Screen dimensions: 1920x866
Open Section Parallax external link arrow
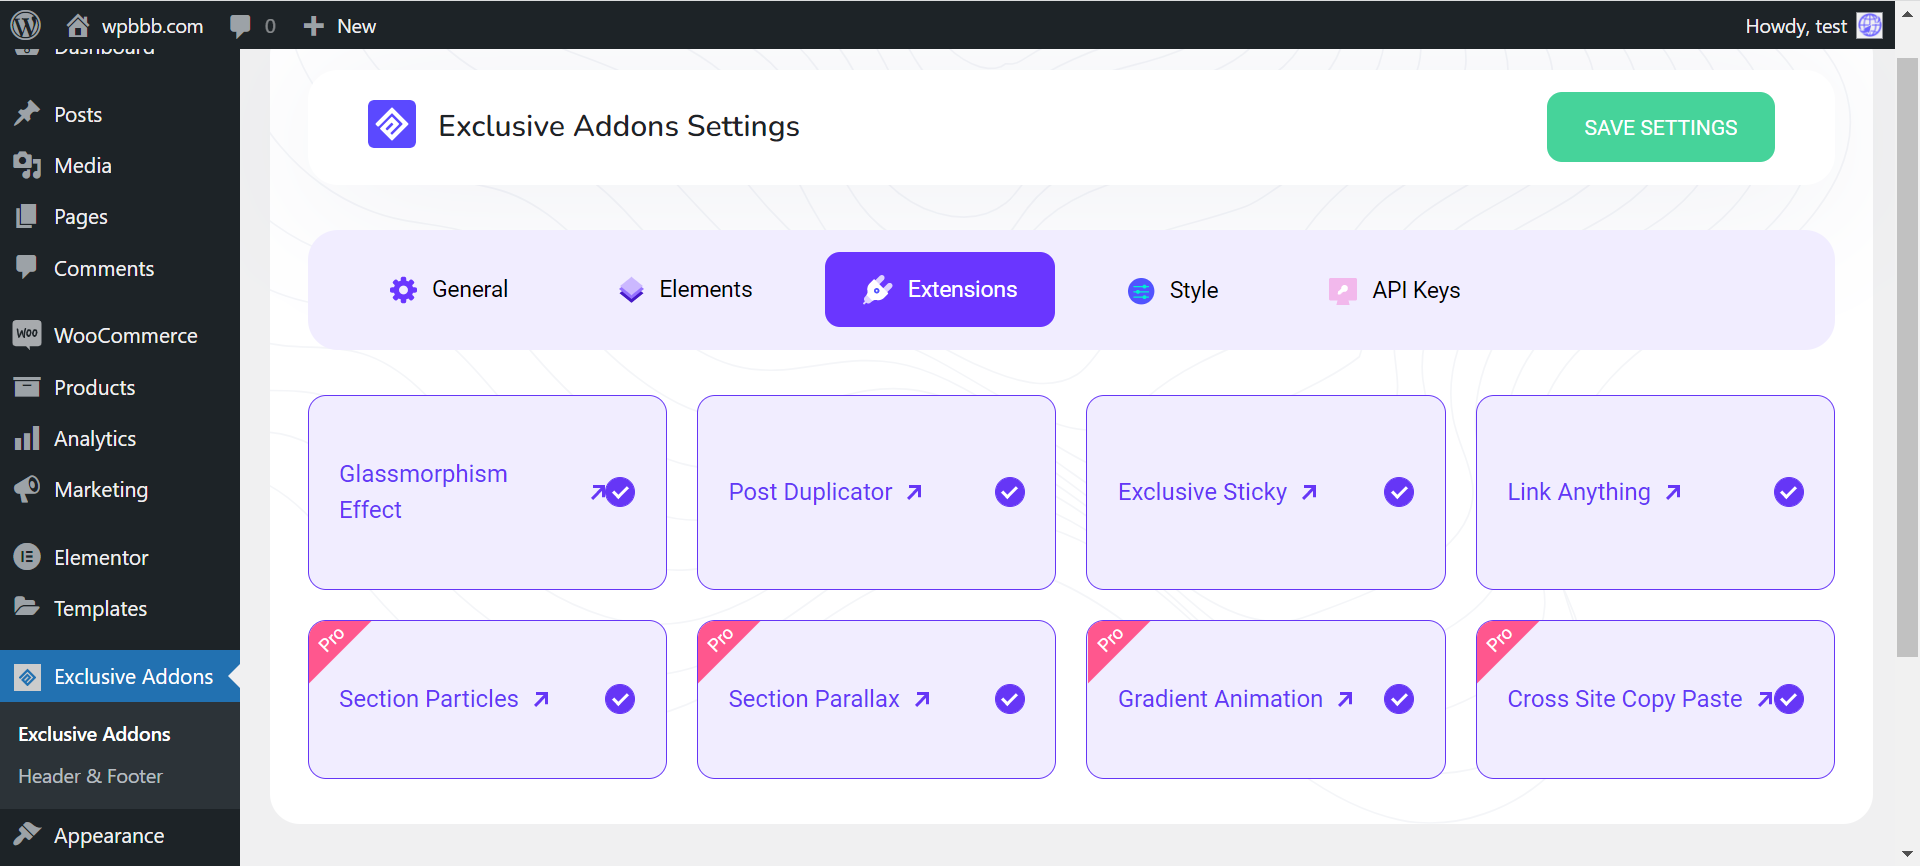(x=922, y=699)
